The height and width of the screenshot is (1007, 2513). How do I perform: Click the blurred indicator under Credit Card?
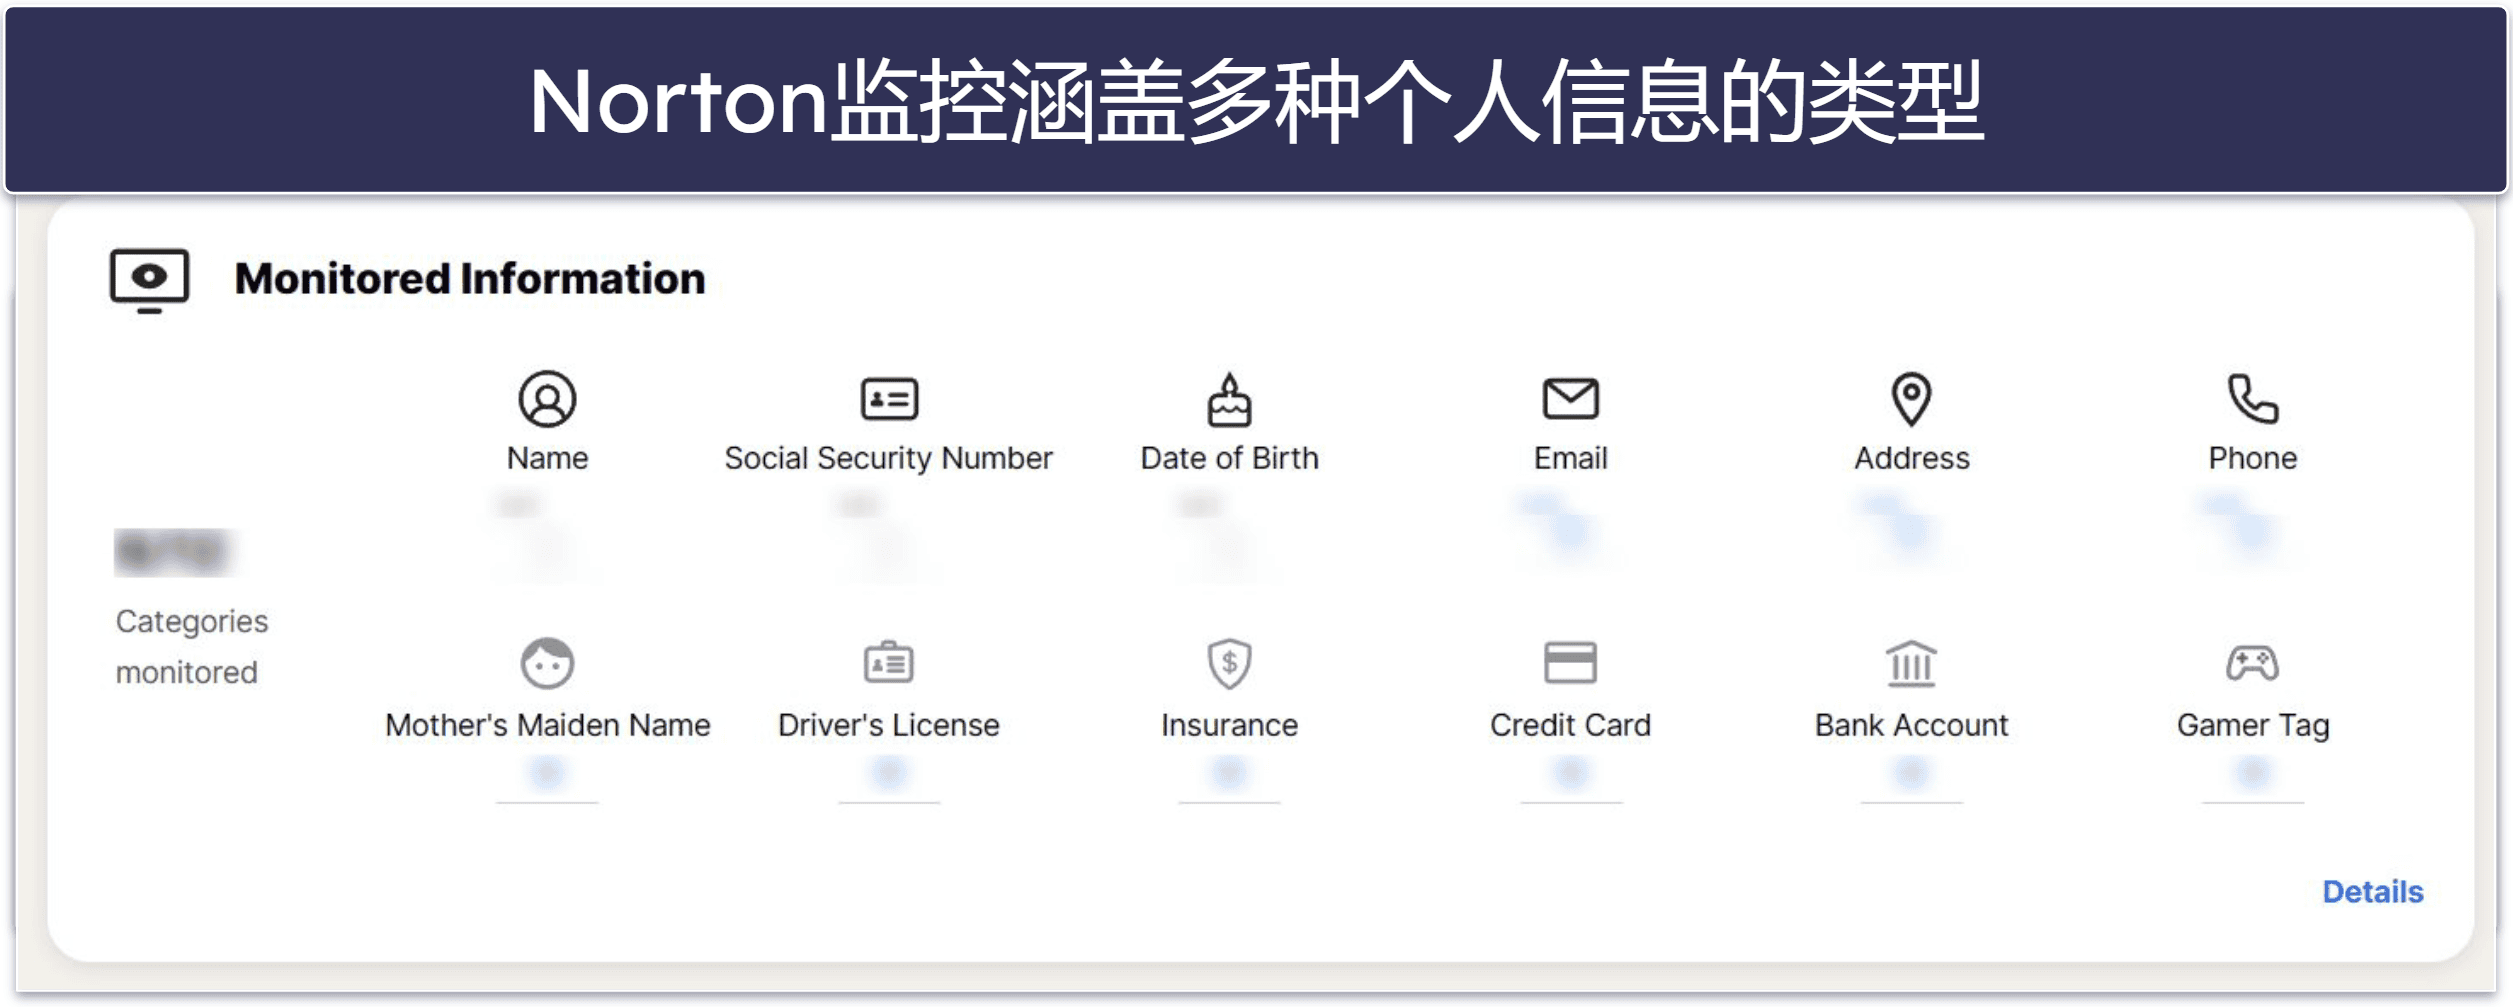click(1570, 772)
